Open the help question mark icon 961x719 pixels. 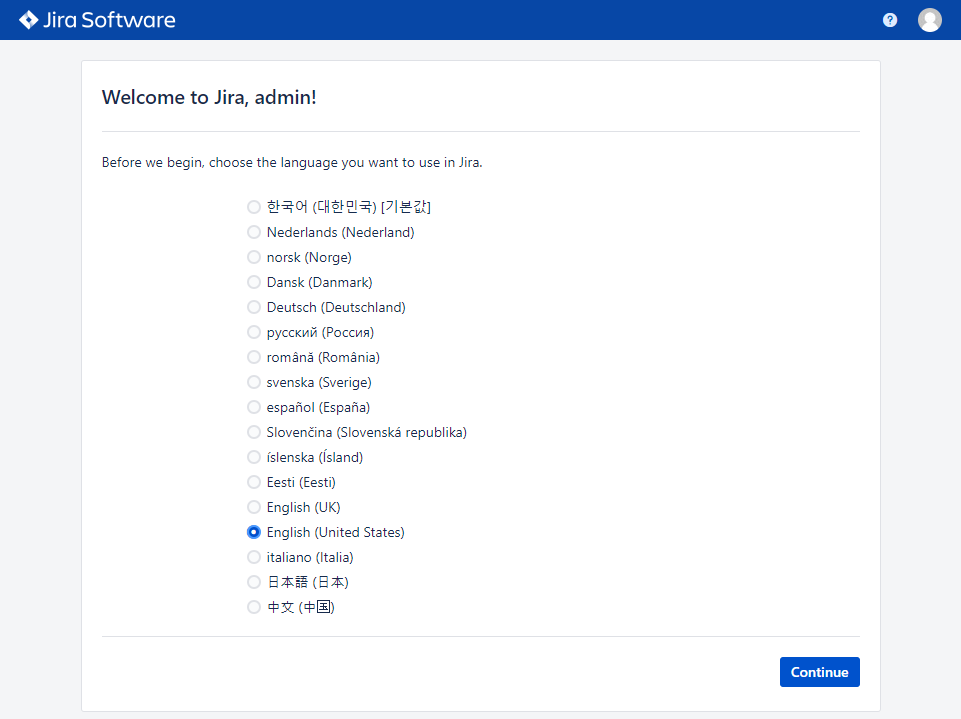coord(890,20)
